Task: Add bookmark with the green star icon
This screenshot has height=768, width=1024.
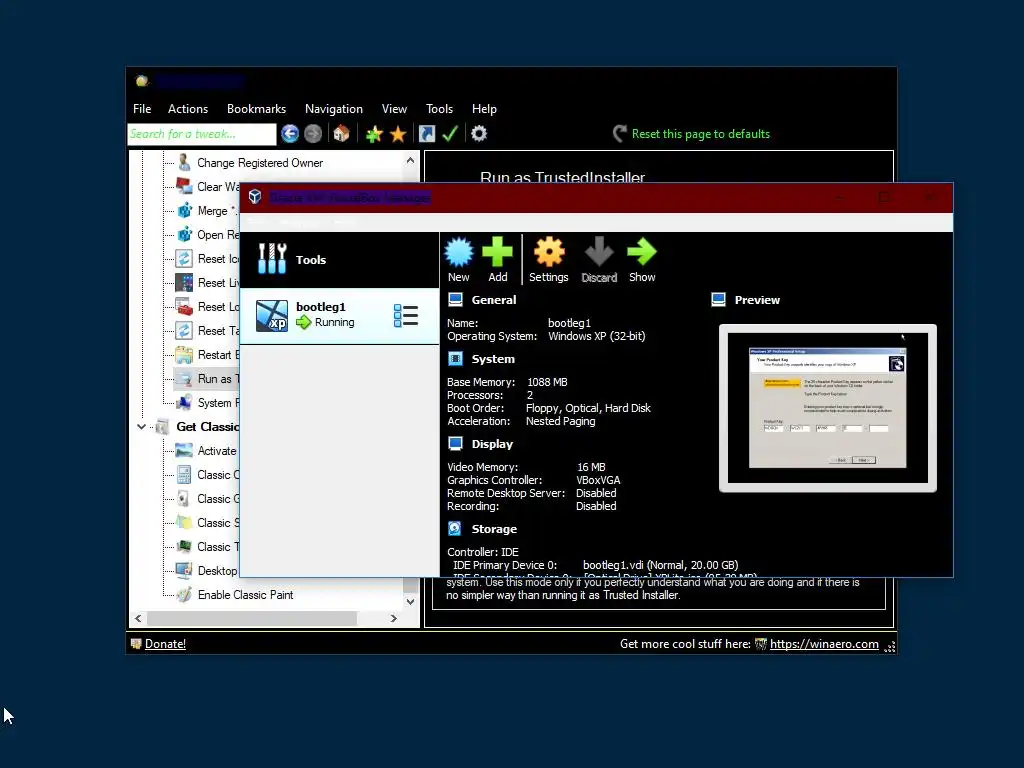Action: point(374,134)
